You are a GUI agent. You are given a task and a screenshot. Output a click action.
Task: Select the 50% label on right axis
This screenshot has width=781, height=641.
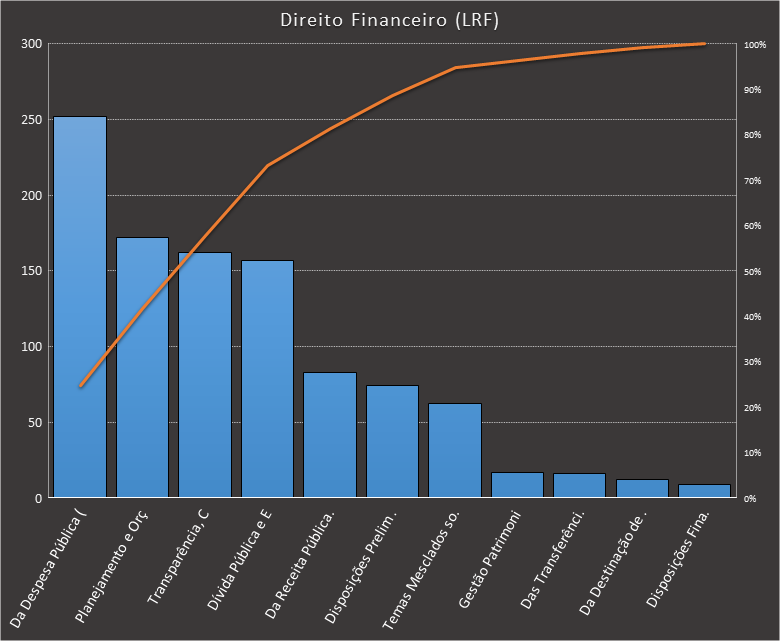point(752,272)
